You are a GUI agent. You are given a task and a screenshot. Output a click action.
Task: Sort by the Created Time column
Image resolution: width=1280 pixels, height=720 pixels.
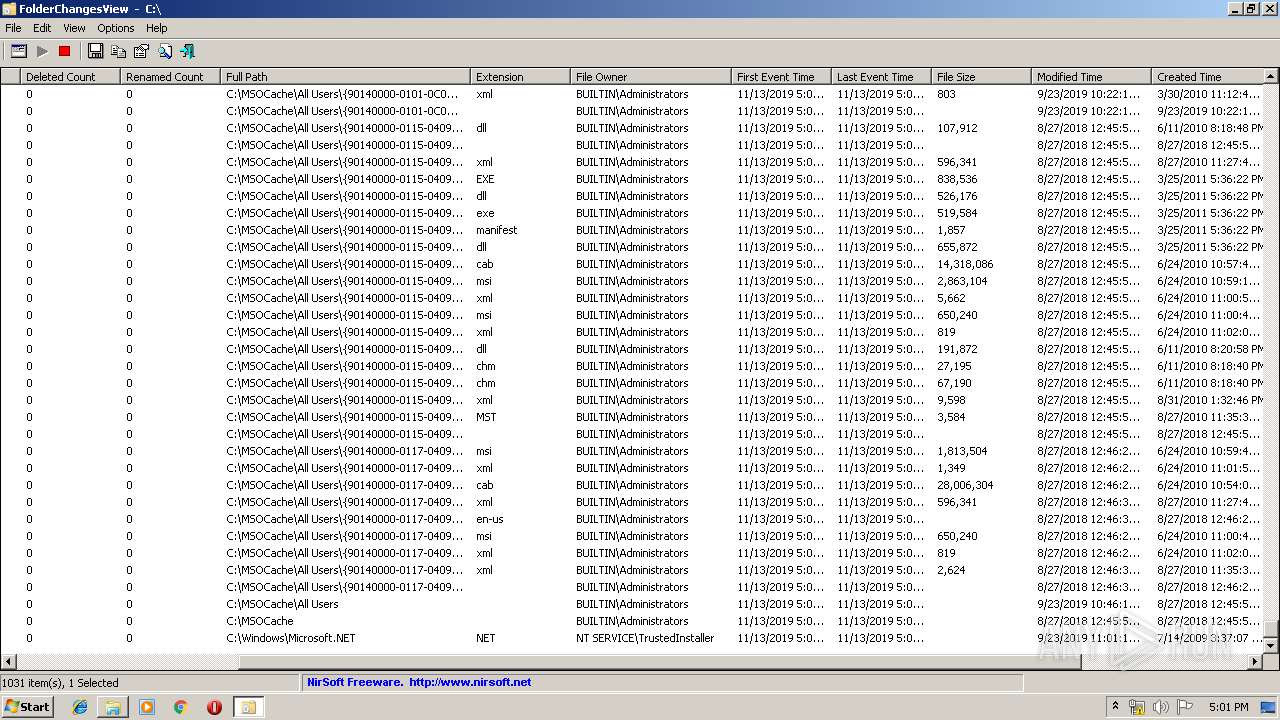tap(1207, 77)
